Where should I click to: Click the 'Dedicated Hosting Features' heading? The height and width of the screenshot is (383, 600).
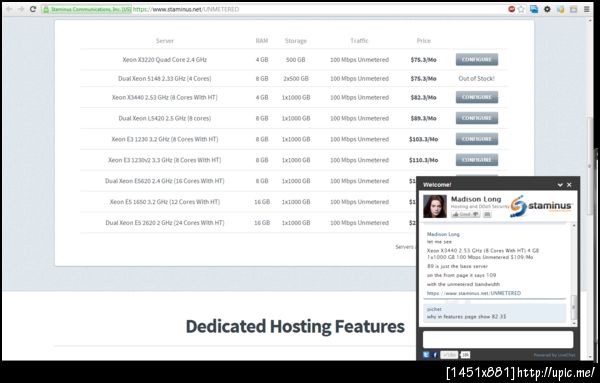pyautogui.click(x=295, y=326)
